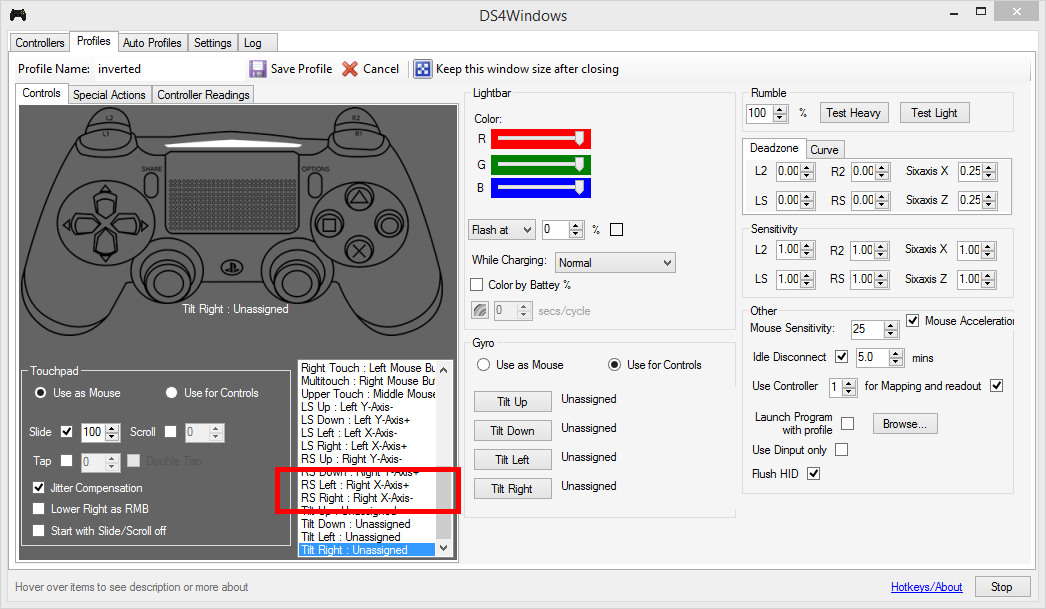Viewport: 1046px width, 609px height.
Task: Switch to the deadzone Curve tab
Action: (825, 149)
